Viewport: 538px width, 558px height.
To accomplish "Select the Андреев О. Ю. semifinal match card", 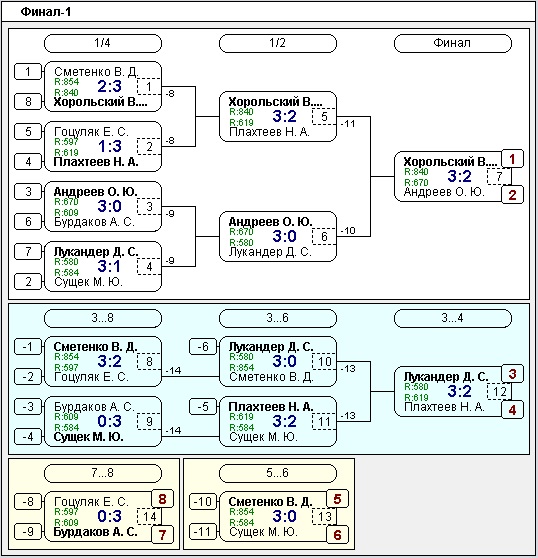I will [x=278, y=237].
